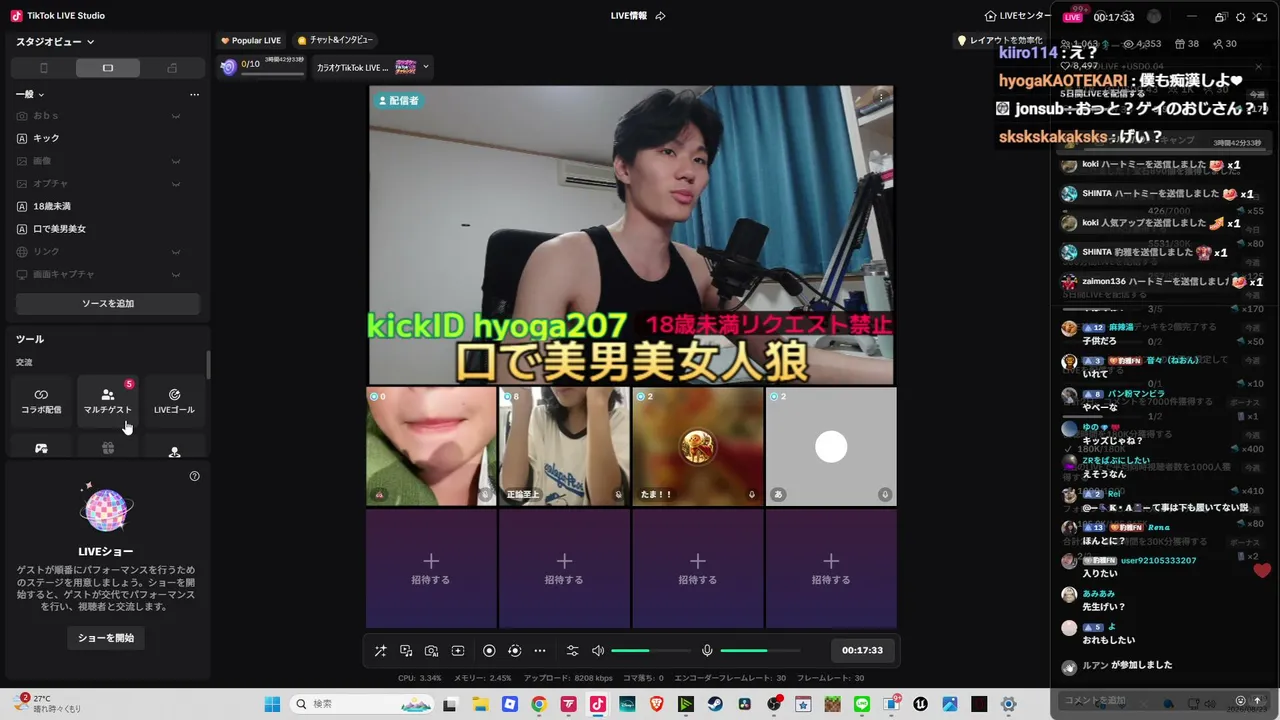
Task: Open Steam from the taskbar
Action: (x=715, y=704)
